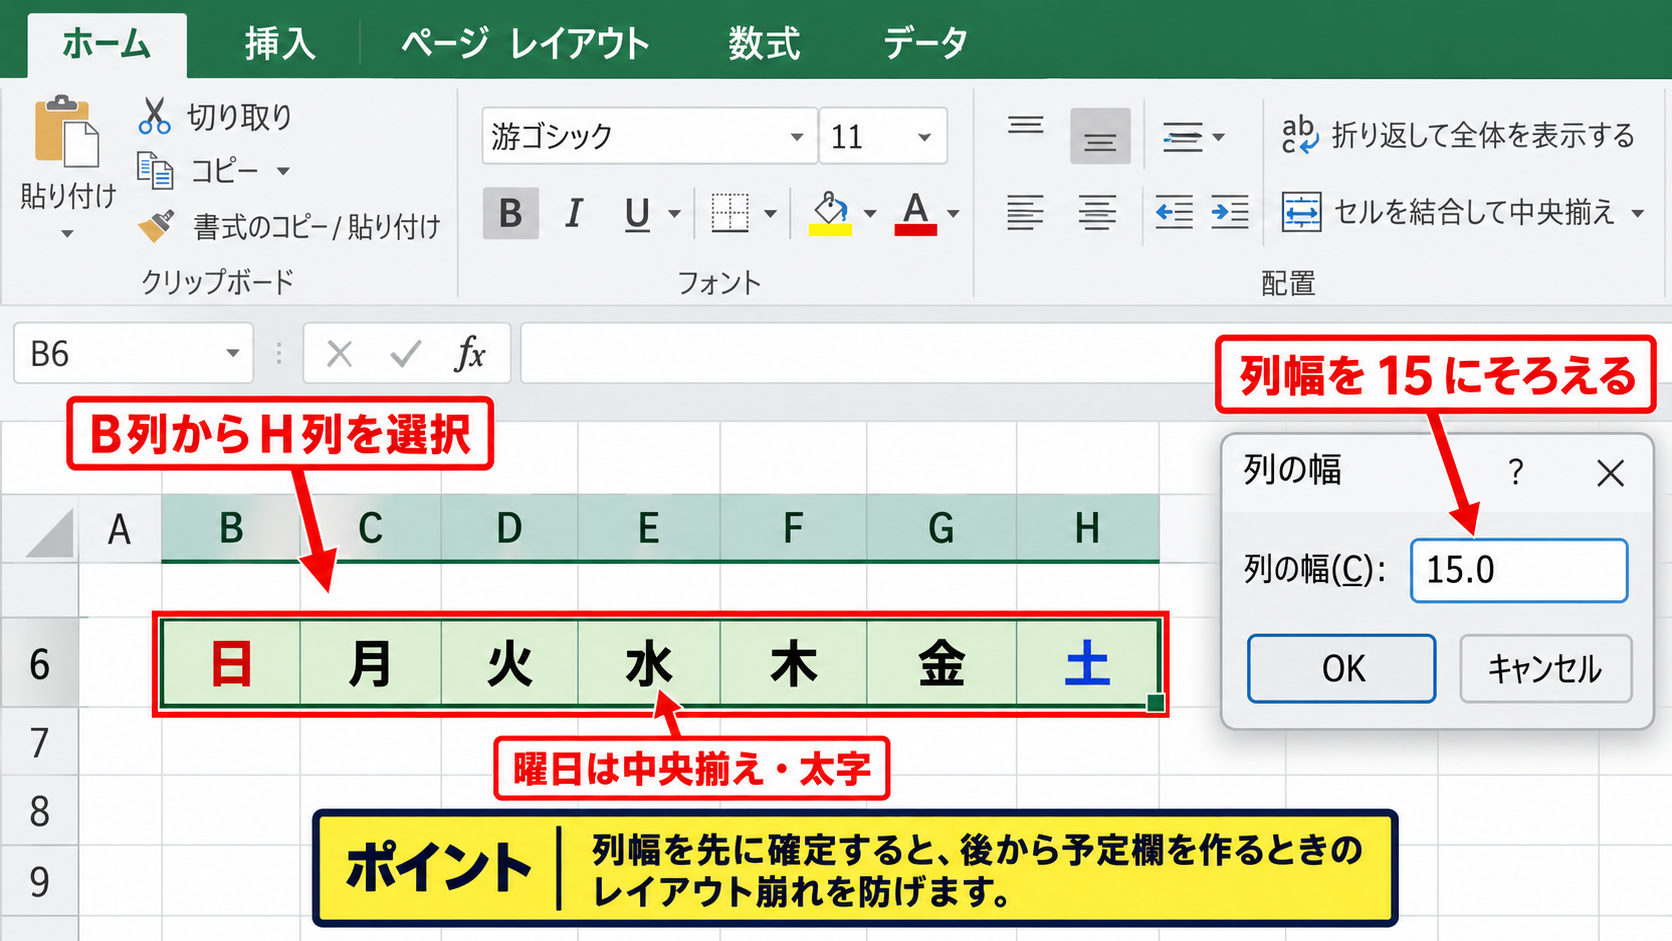Expand the font color palette arrow
This screenshot has height=941, width=1672.
coord(953,214)
